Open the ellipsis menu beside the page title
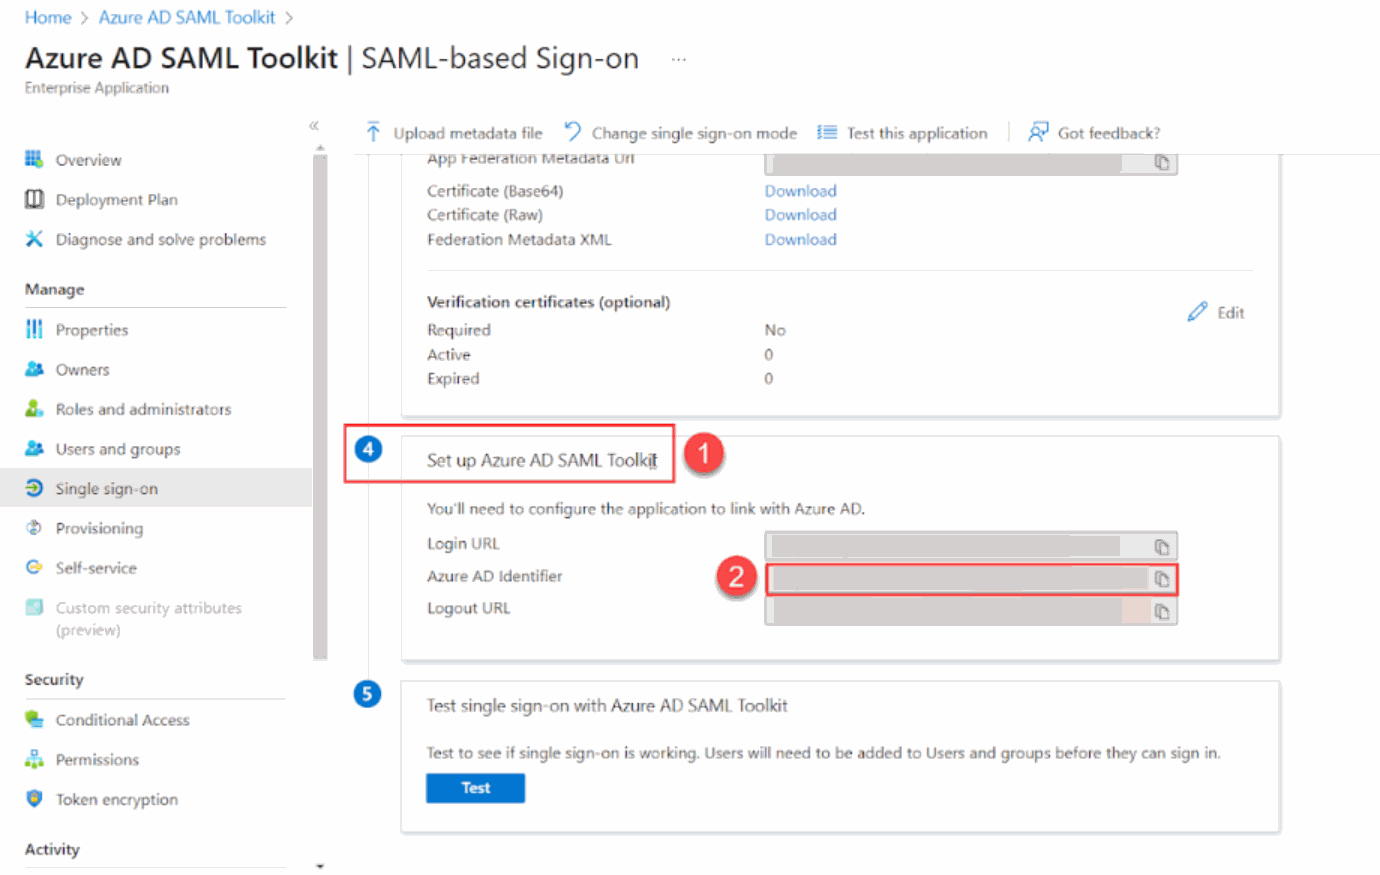This screenshot has width=1380, height=875. (679, 58)
